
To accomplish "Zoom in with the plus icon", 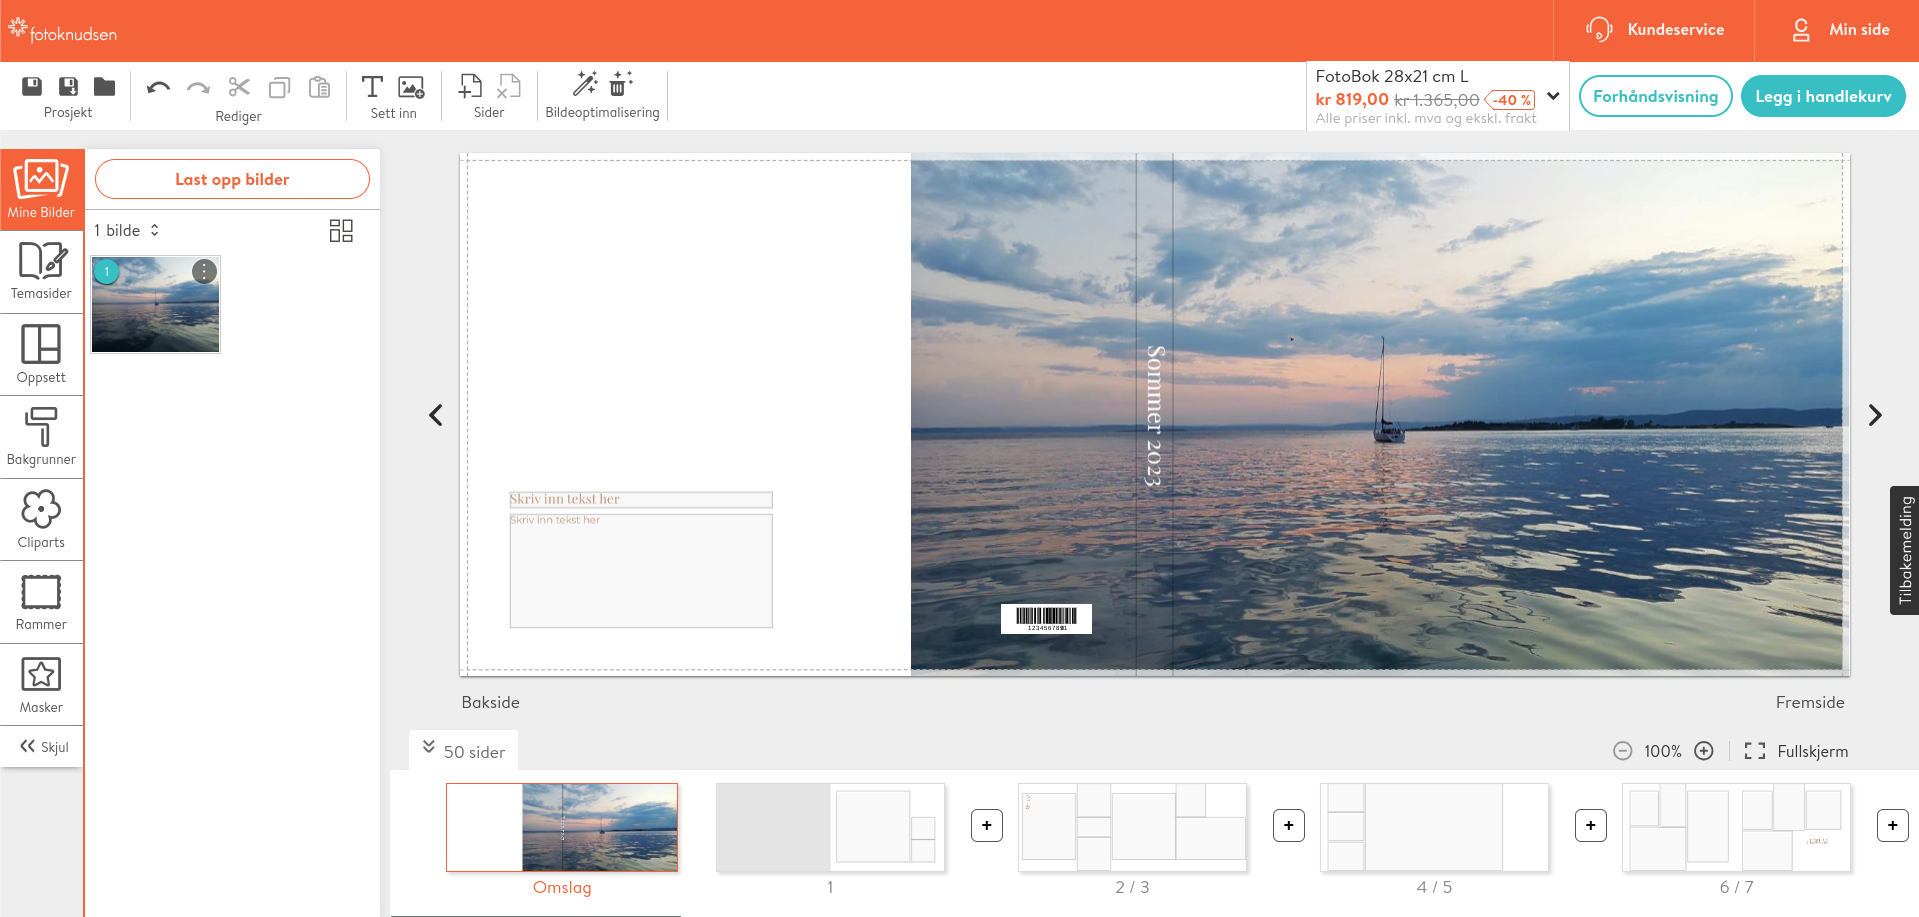I will pyautogui.click(x=1704, y=751).
